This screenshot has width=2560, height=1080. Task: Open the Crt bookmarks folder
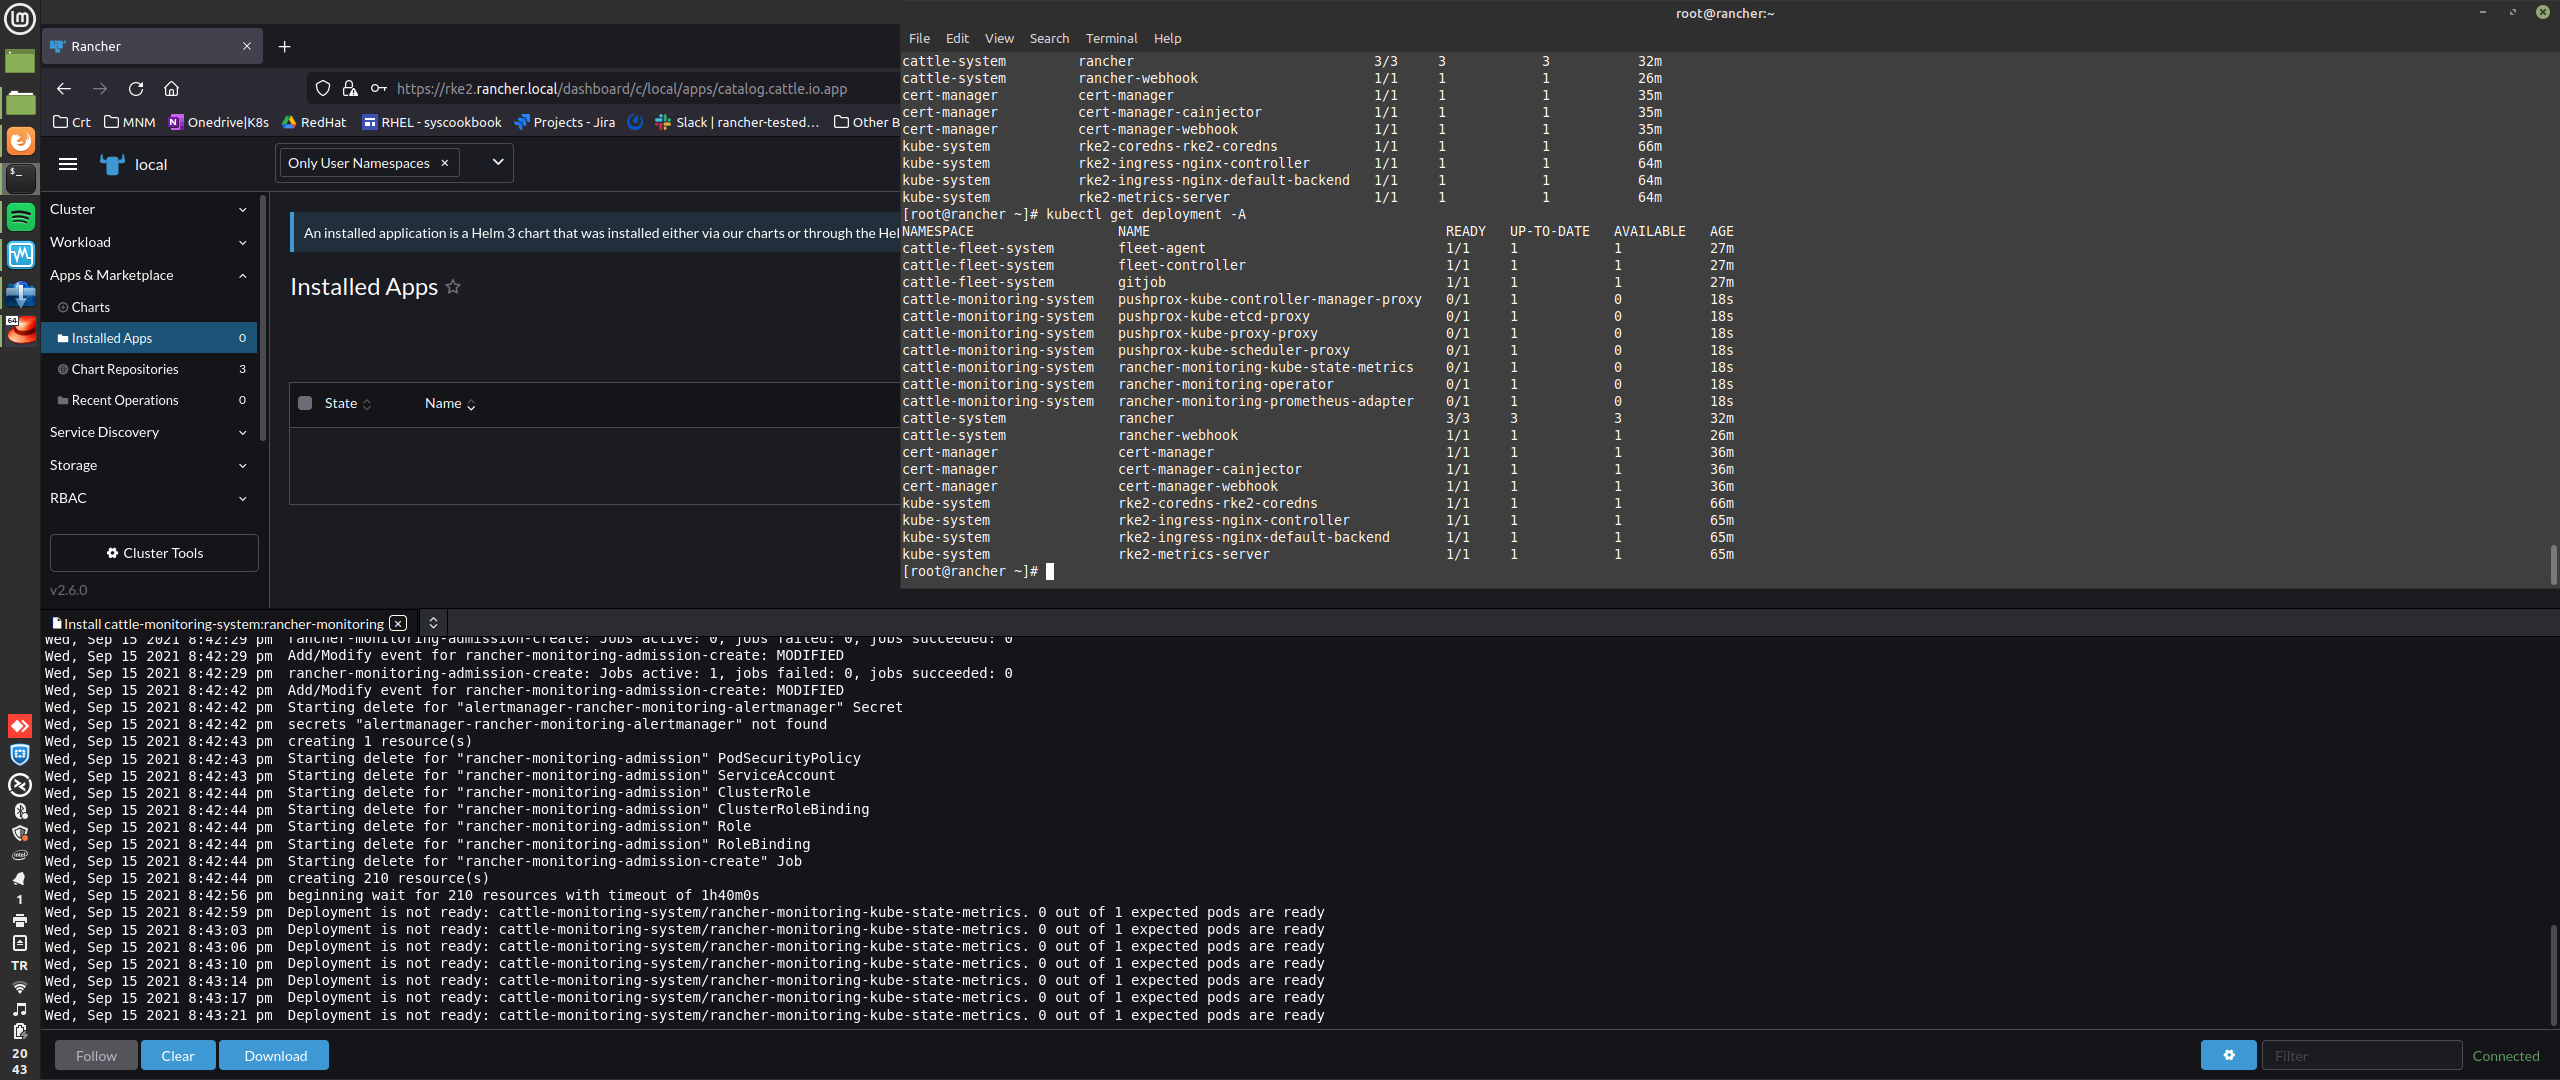pos(72,122)
